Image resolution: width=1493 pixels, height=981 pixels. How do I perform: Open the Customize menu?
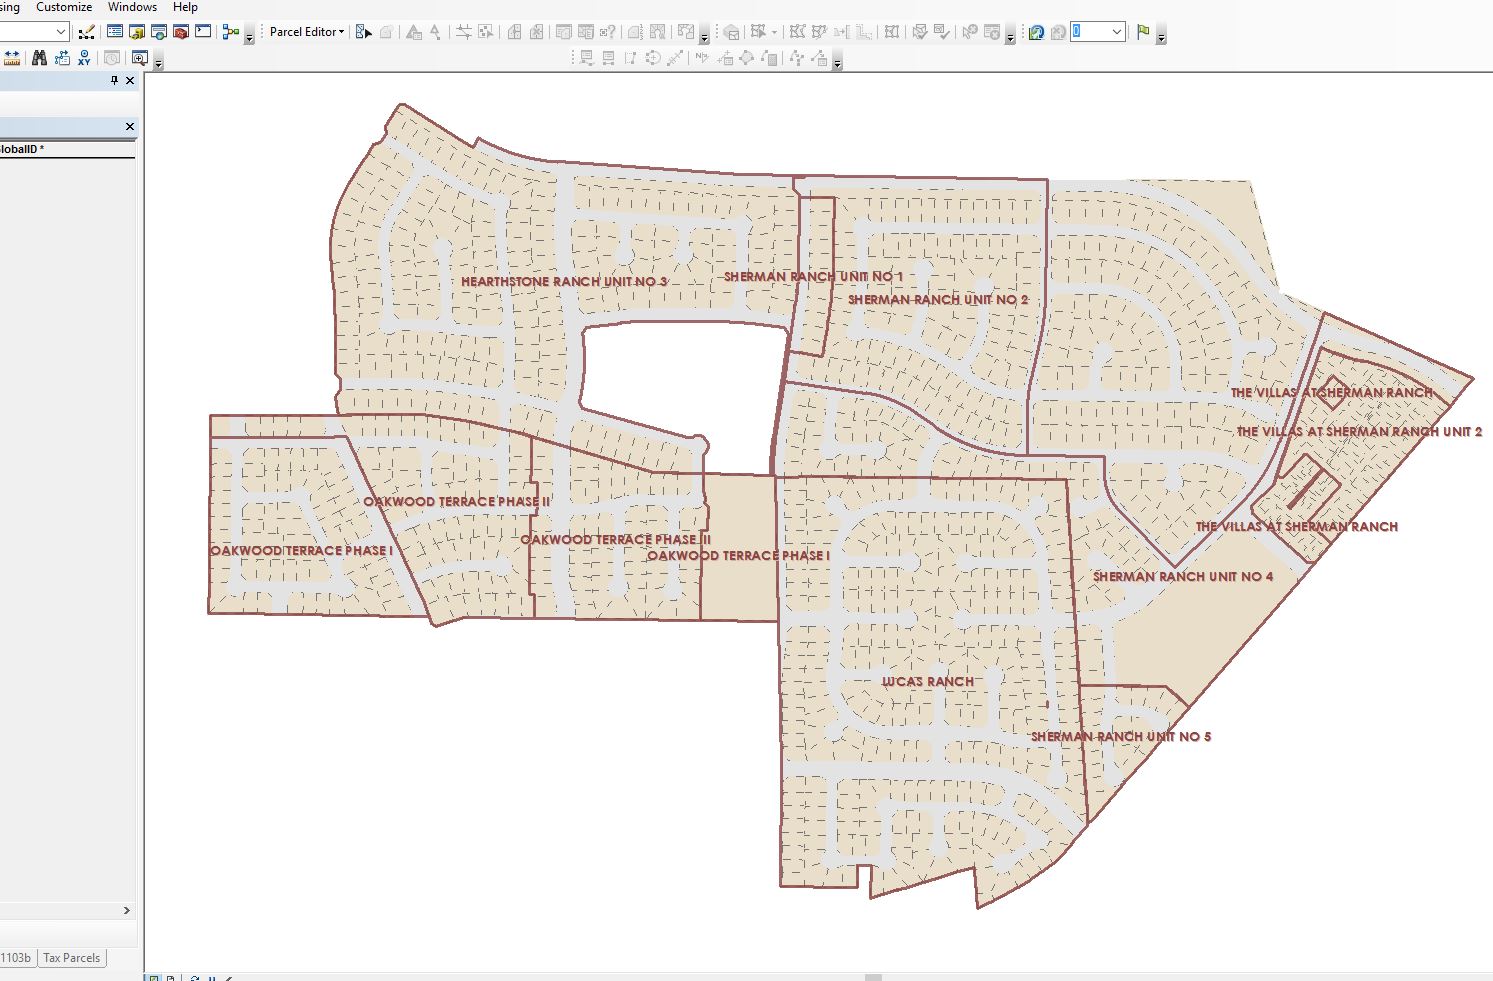[64, 7]
